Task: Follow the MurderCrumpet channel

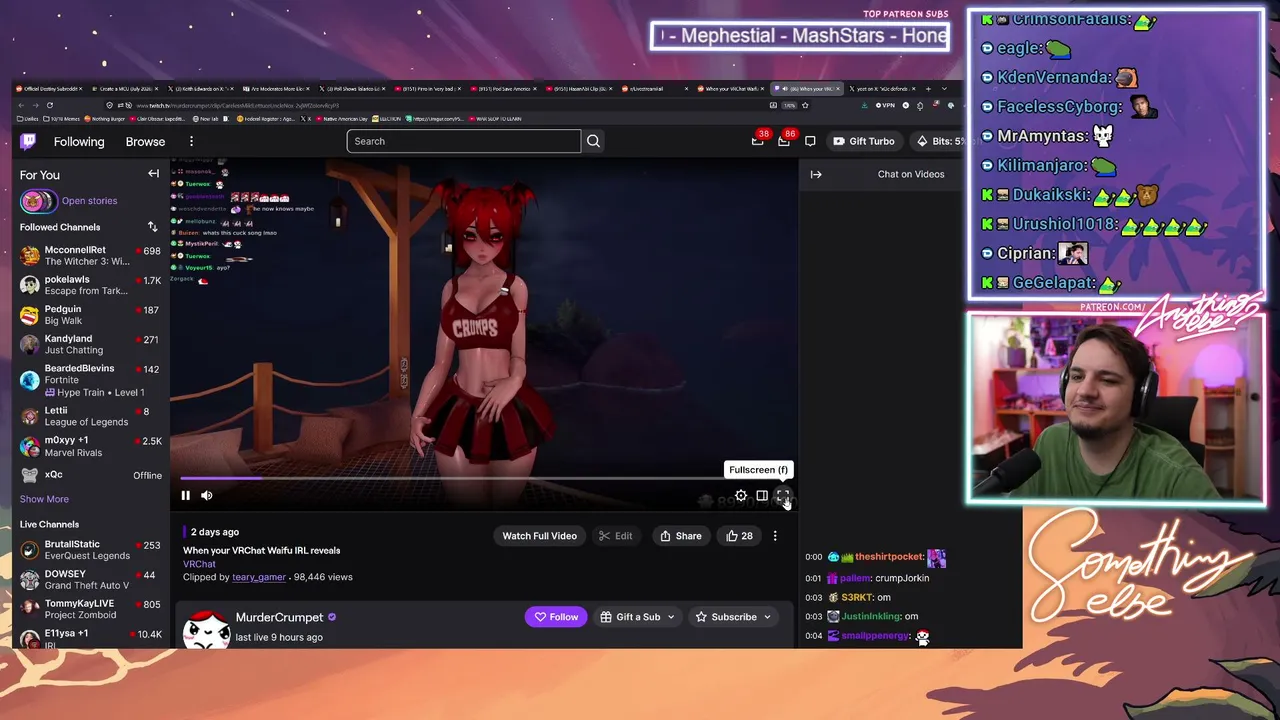Action: [556, 617]
